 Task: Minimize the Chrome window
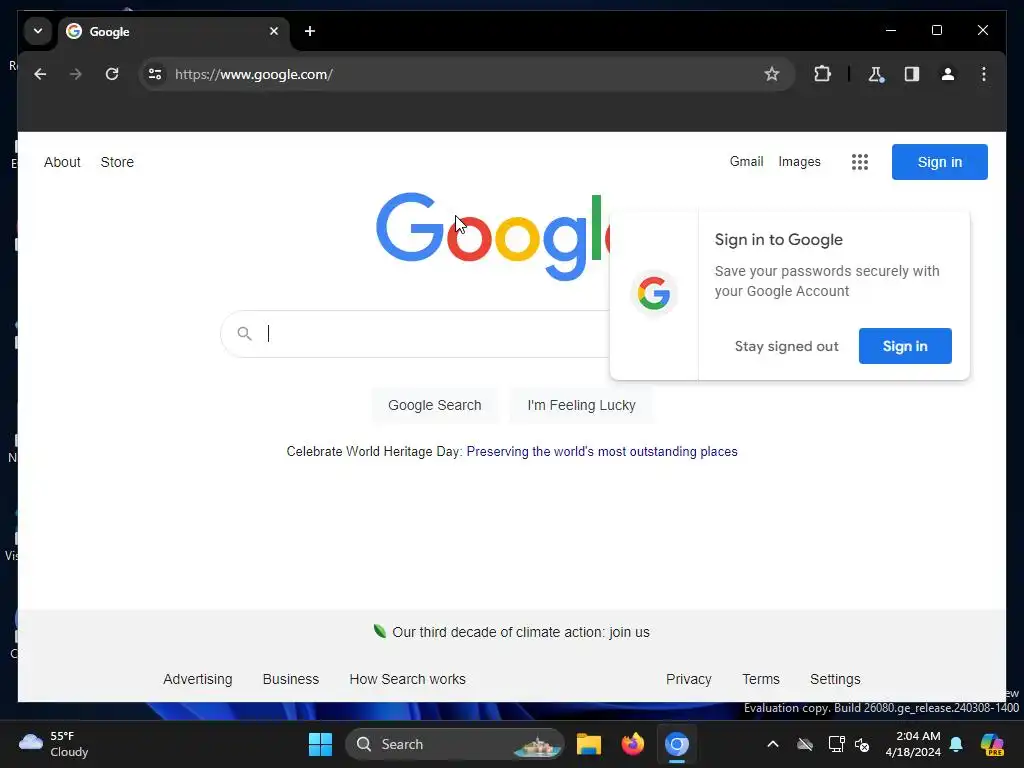click(x=891, y=30)
